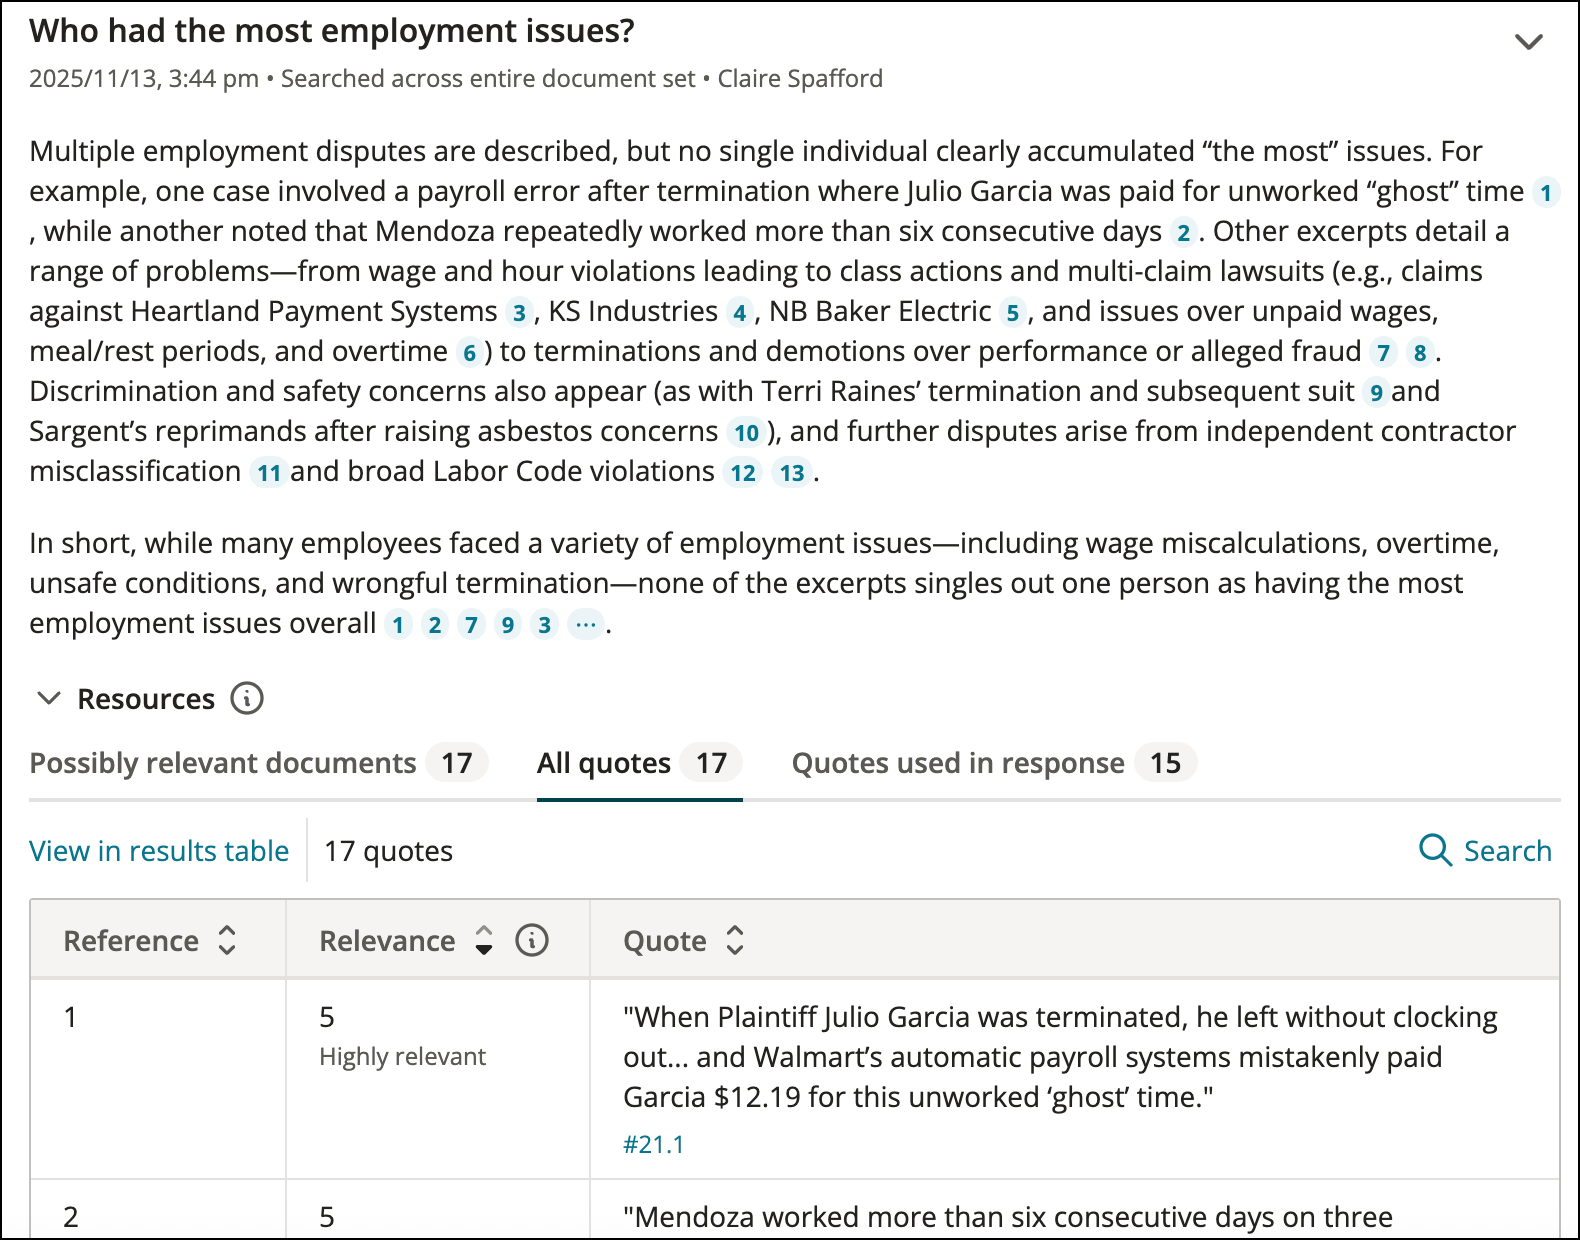Open the Resources info icon
This screenshot has height=1240, width=1580.
click(x=247, y=698)
